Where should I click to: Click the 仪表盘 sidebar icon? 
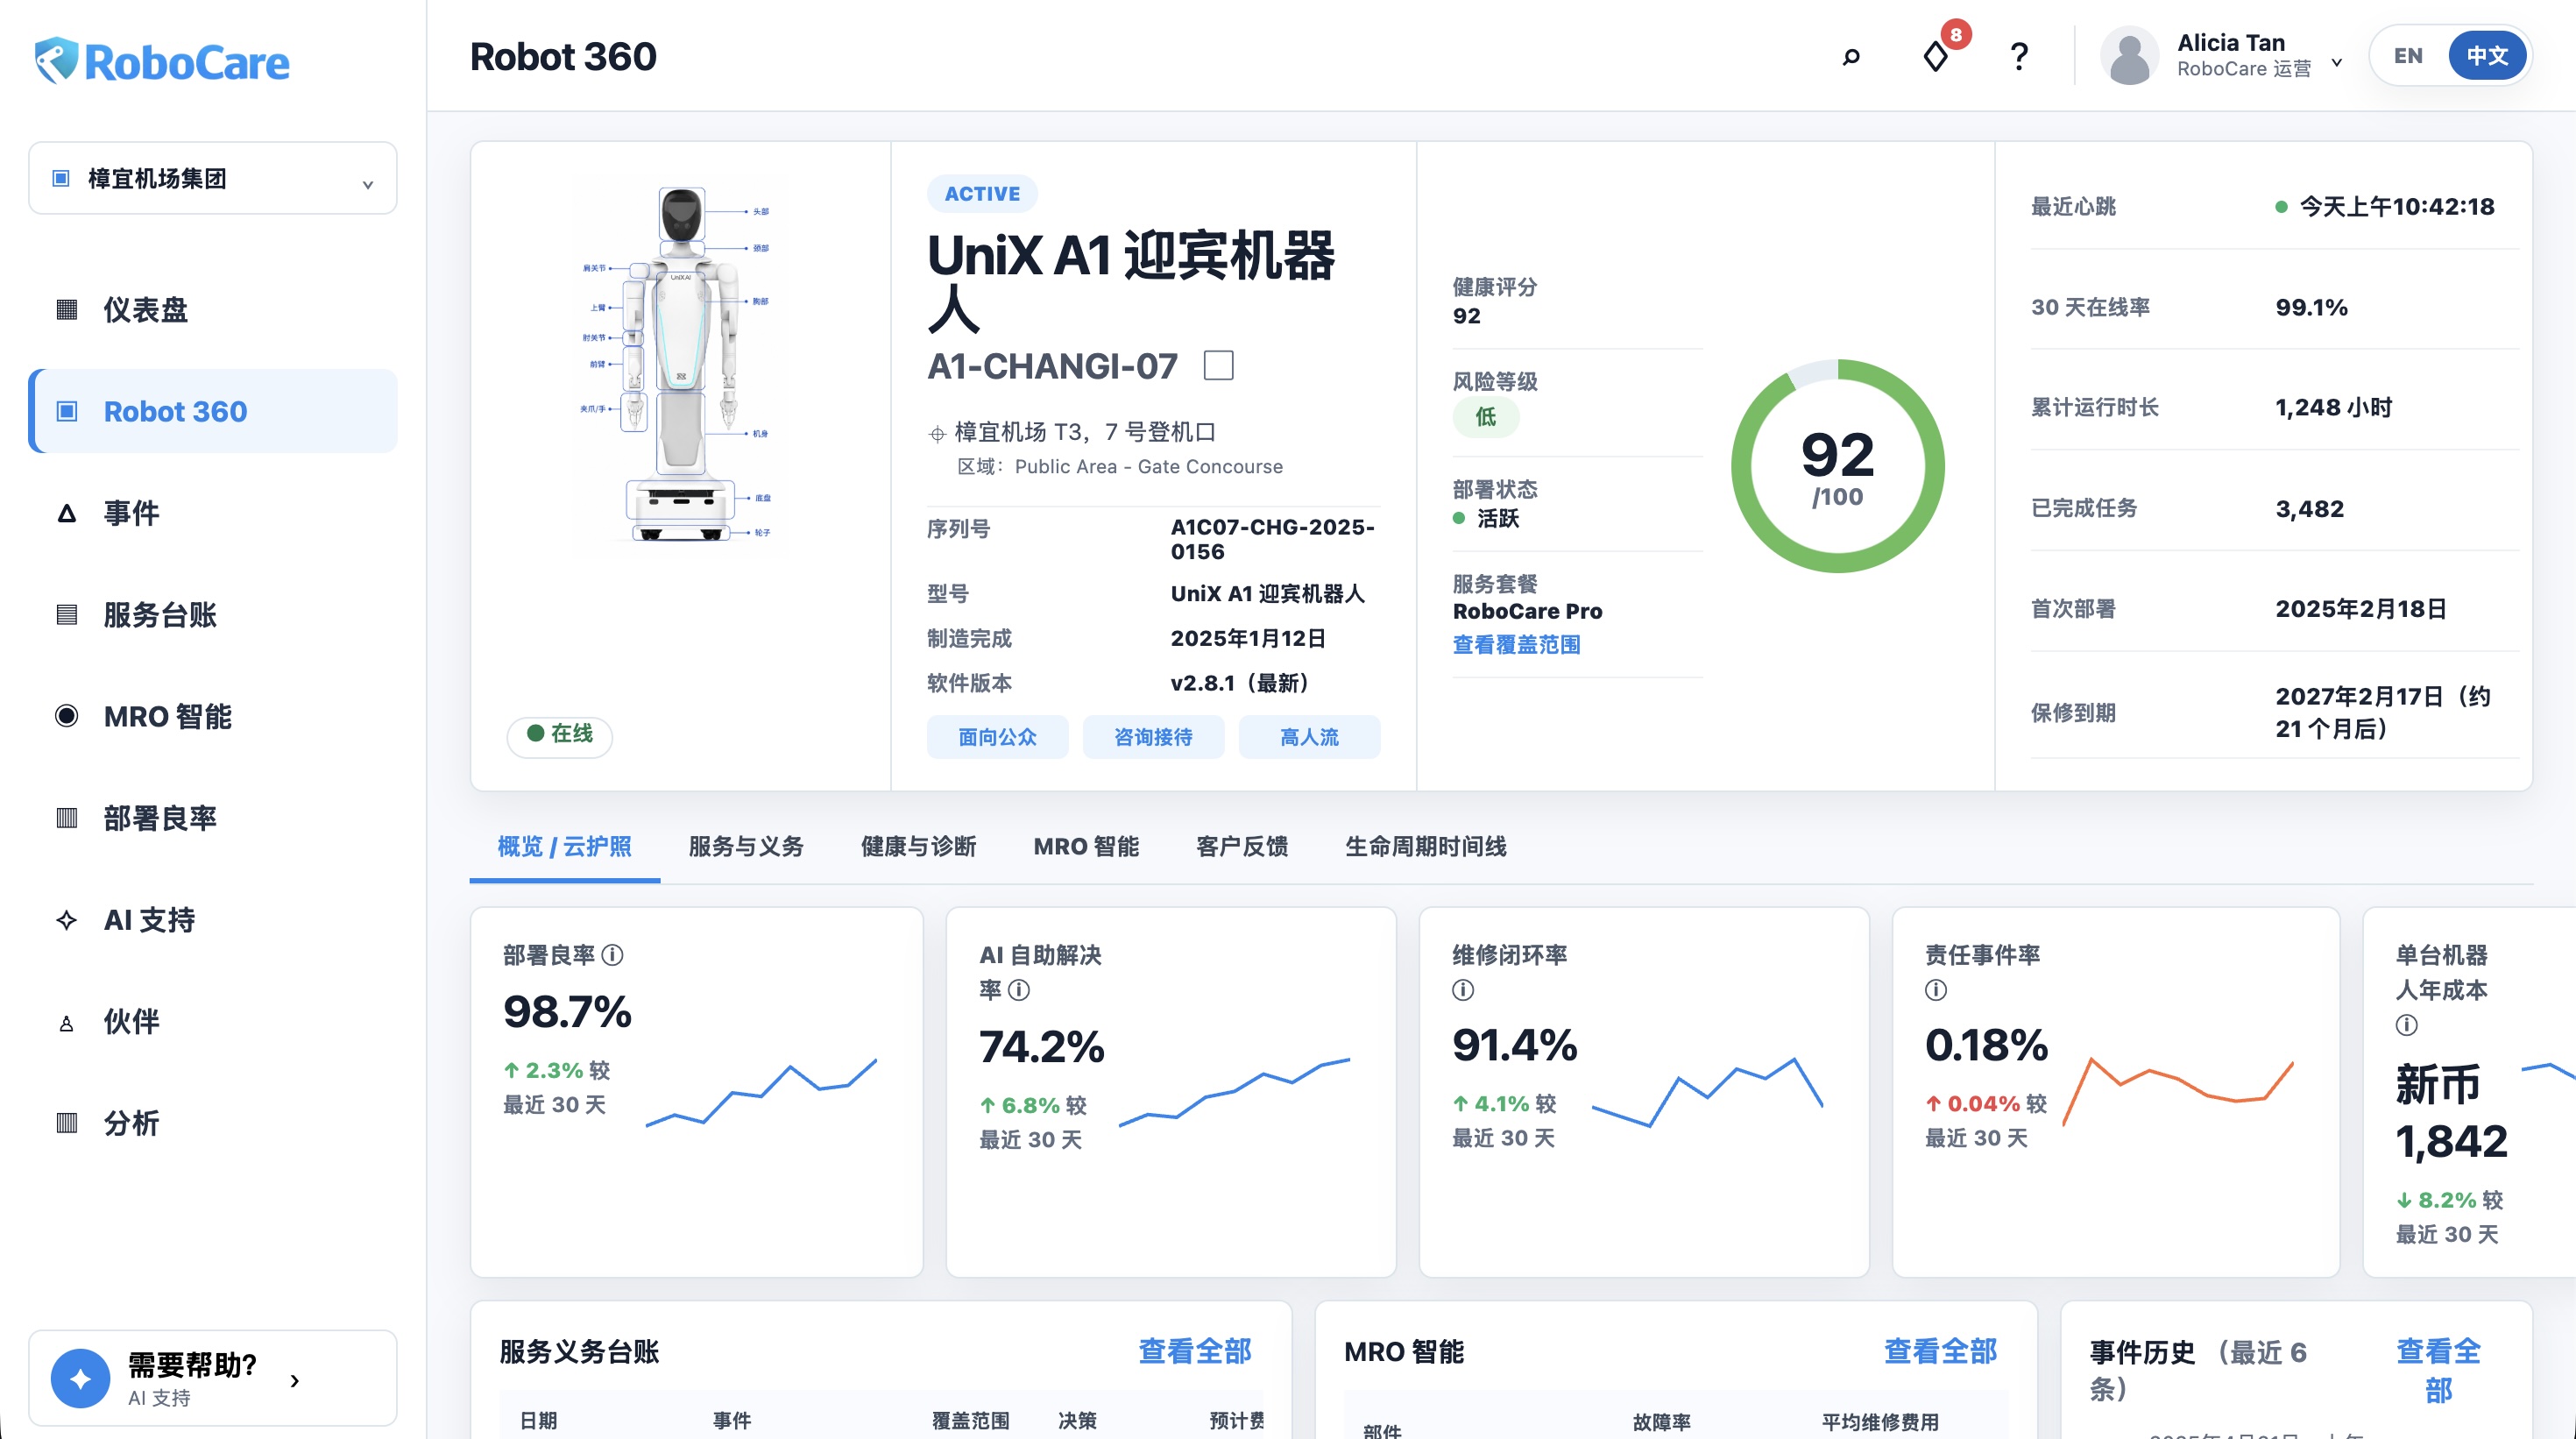click(x=67, y=309)
